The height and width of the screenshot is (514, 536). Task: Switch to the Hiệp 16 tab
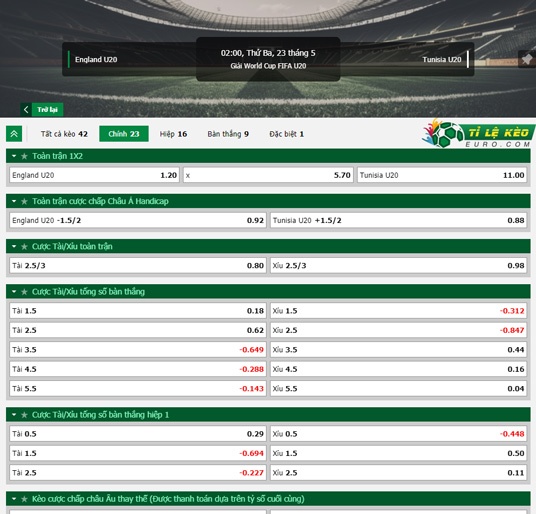pos(173,134)
